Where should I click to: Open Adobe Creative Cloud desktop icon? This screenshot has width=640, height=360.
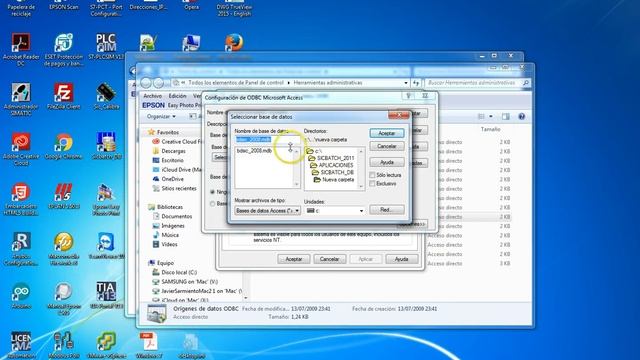[x=21, y=149]
